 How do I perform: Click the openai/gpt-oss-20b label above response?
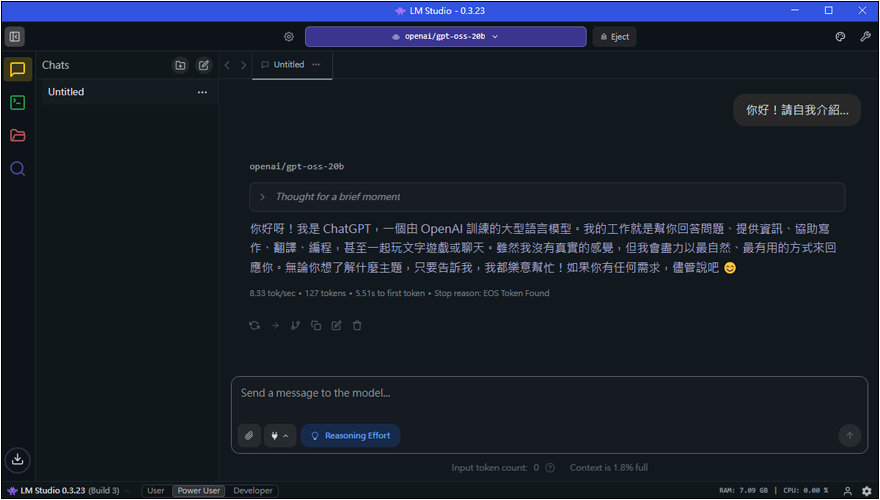pos(297,167)
